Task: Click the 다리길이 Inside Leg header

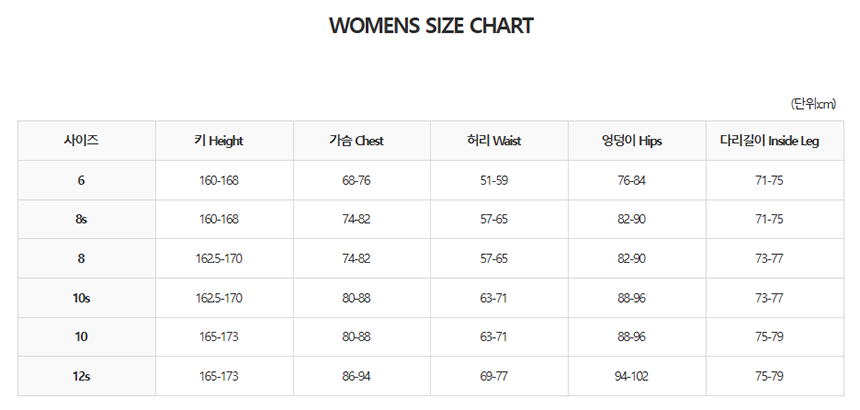Action: point(769,141)
